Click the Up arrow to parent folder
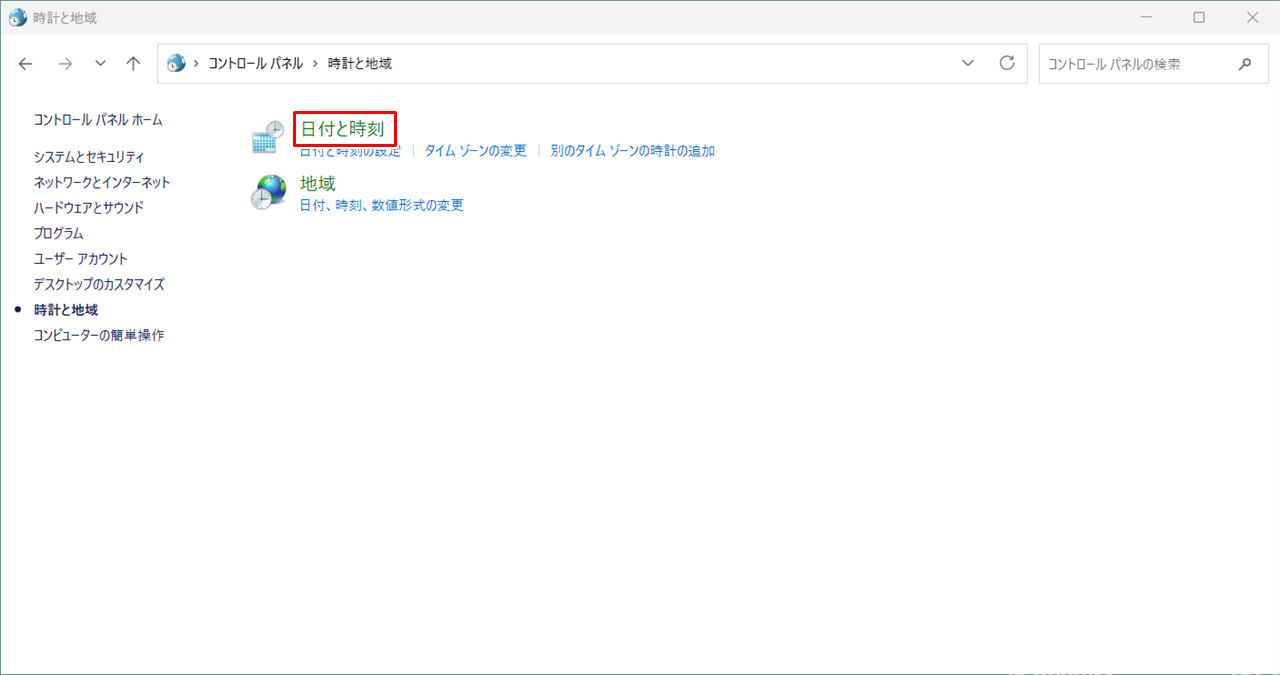1280x675 pixels. [133, 64]
